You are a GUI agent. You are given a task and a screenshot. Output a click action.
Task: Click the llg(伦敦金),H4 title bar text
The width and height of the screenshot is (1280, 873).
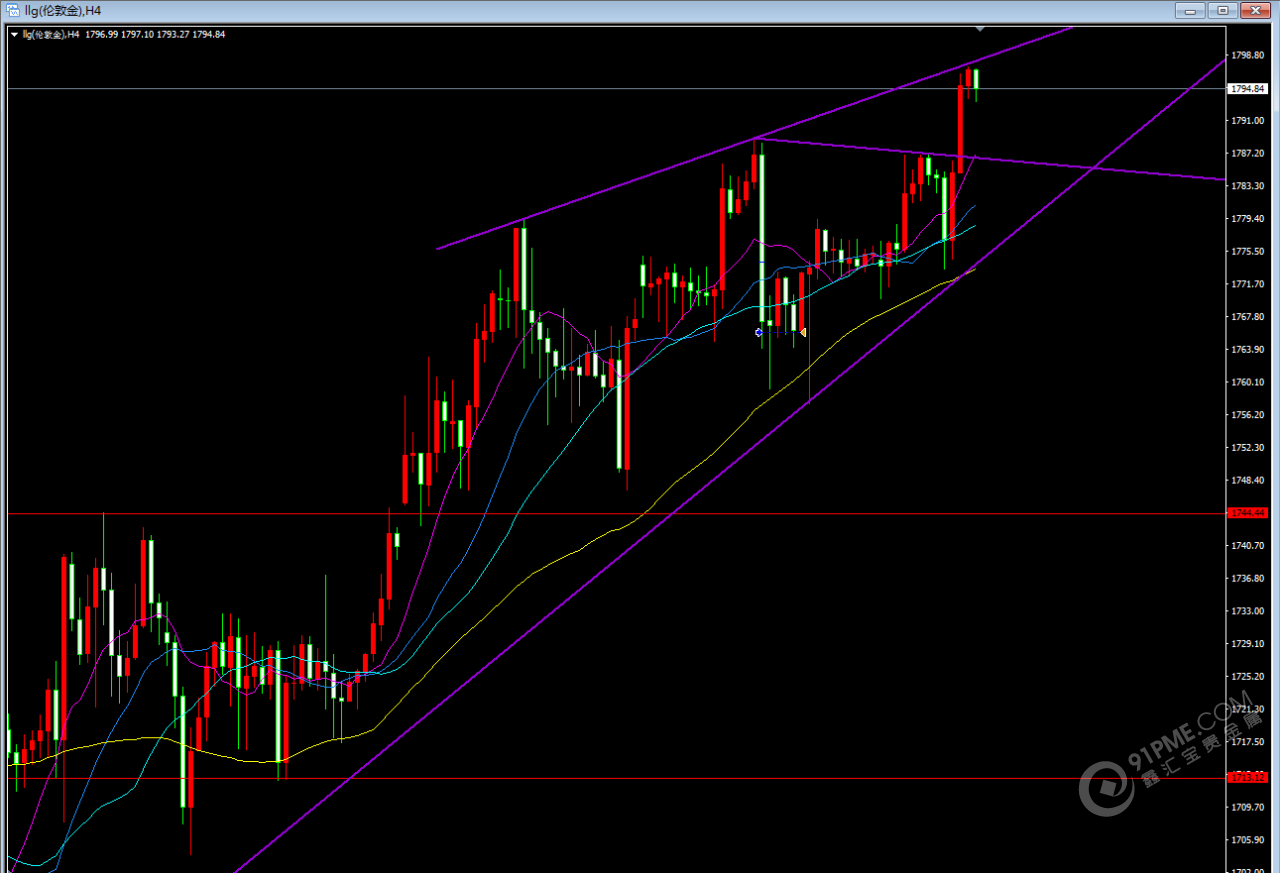[64, 10]
